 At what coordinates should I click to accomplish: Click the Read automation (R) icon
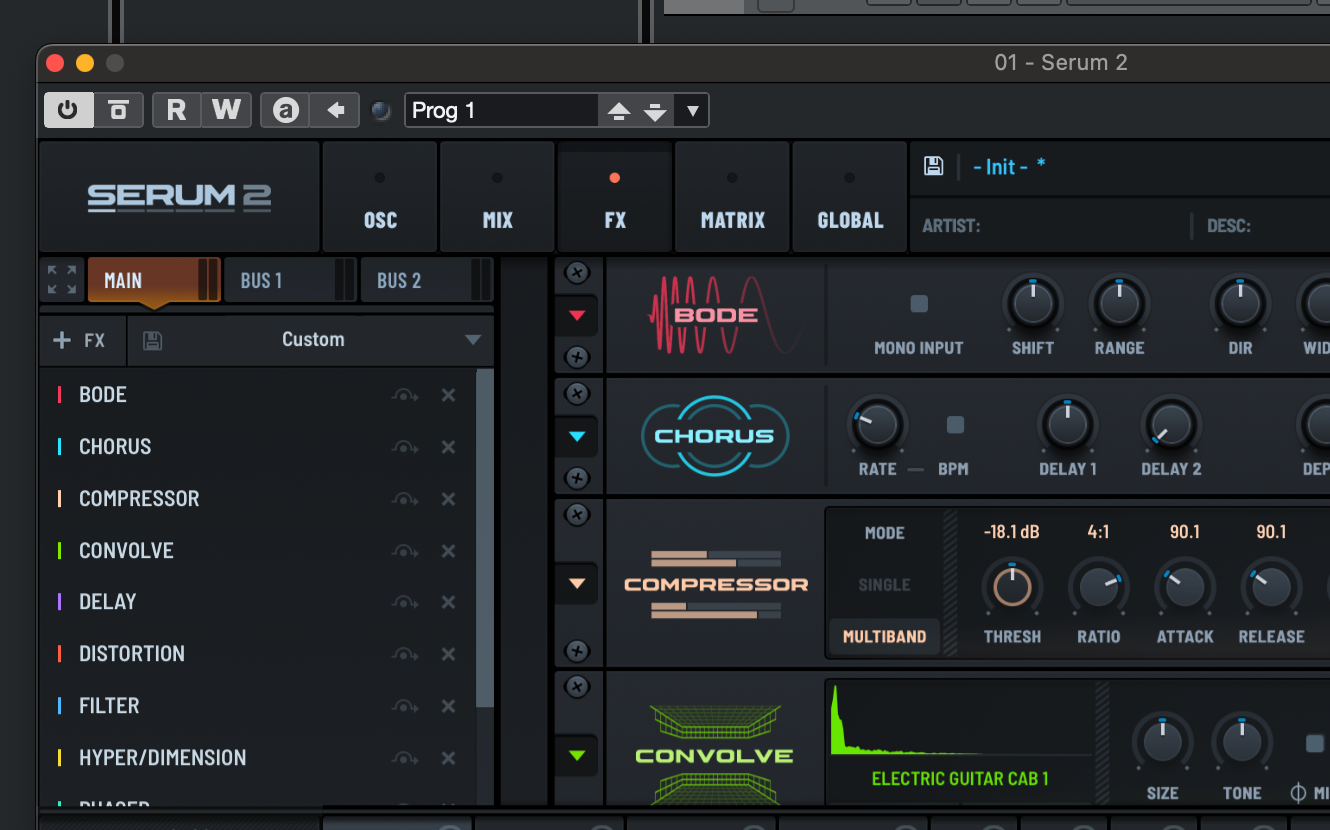pos(176,110)
